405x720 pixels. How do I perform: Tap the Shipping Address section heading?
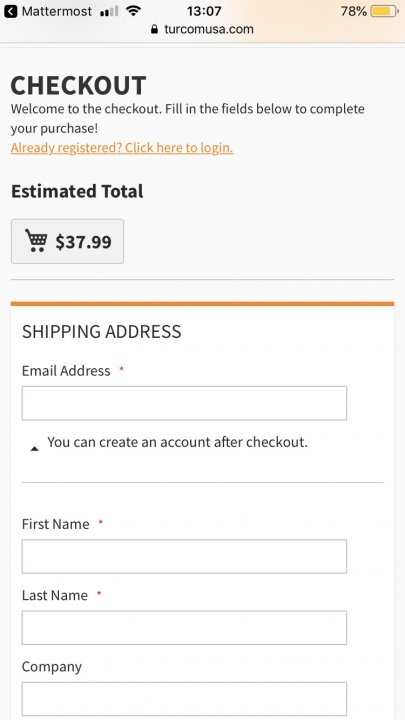[x=101, y=332]
